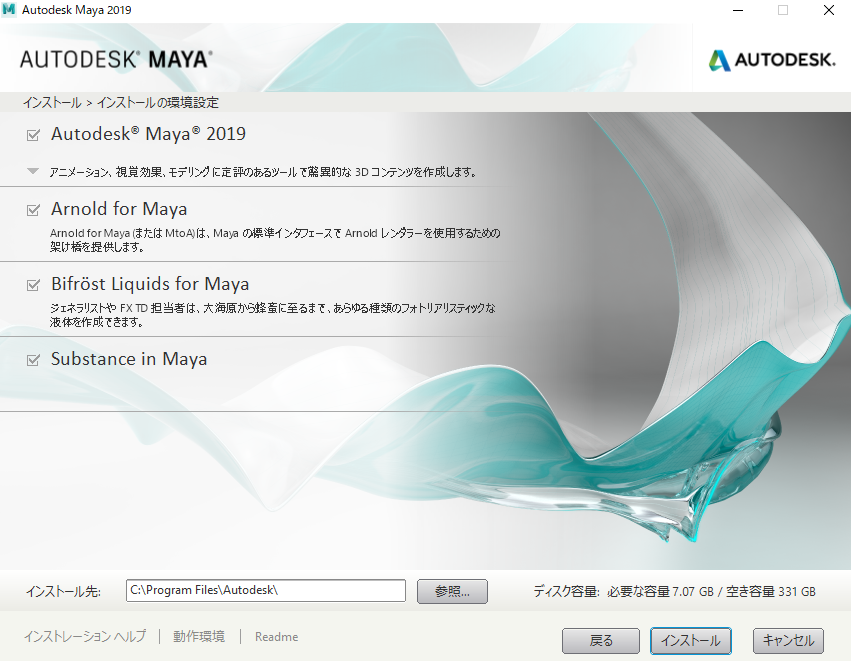Click the Substance in Maya title
Image resolution: width=851 pixels, height=661 pixels.
[x=129, y=359]
